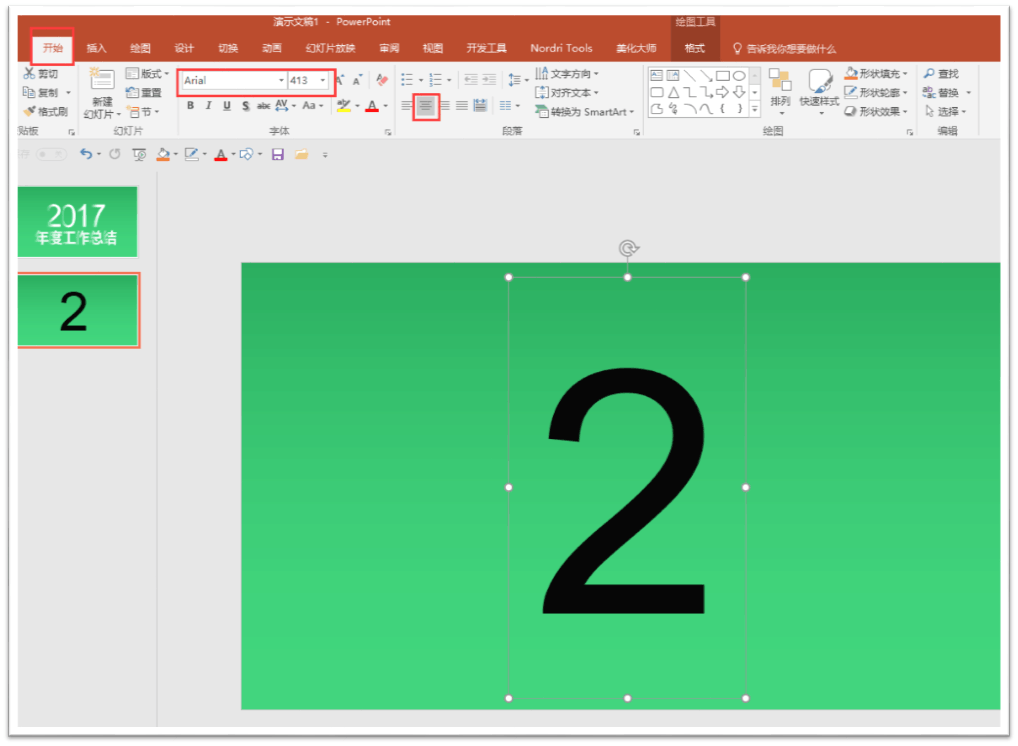
Task: Save with purple floppy disk icon
Action: [x=278, y=155]
